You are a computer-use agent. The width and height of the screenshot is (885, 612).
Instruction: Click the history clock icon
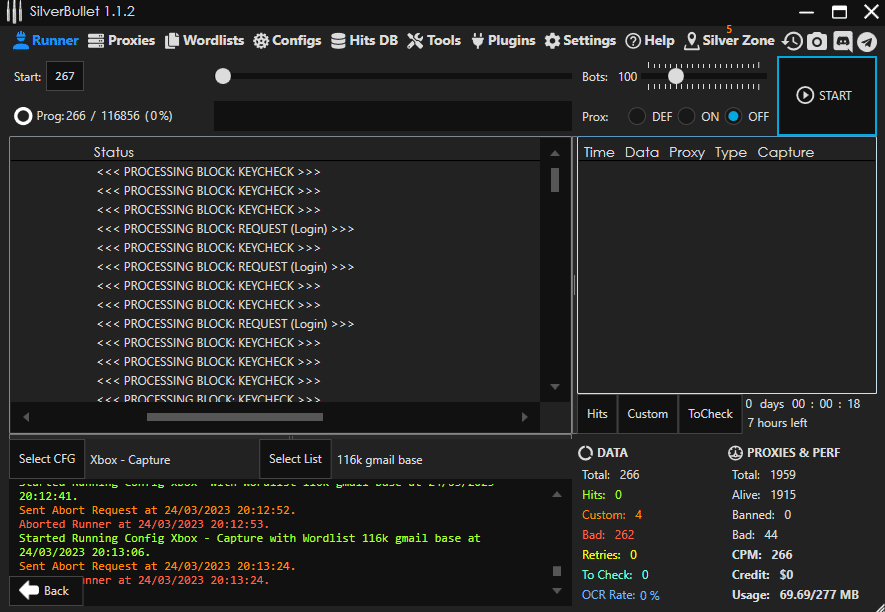click(793, 41)
